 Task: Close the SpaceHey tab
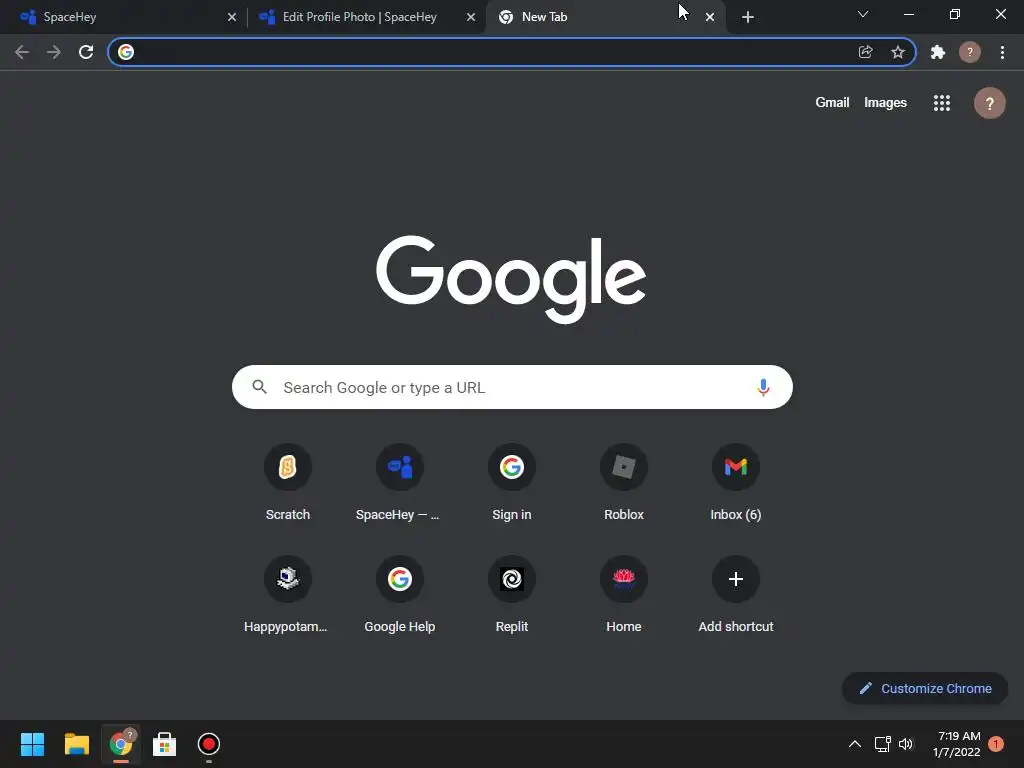pos(232,18)
